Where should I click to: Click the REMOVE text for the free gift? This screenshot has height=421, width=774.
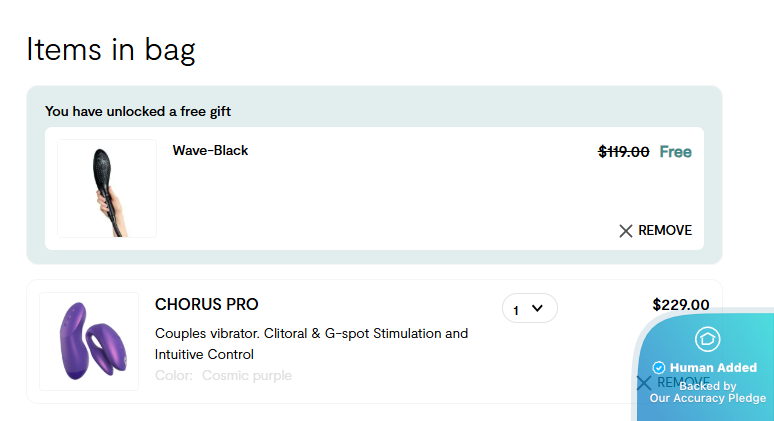pyautogui.click(x=665, y=231)
